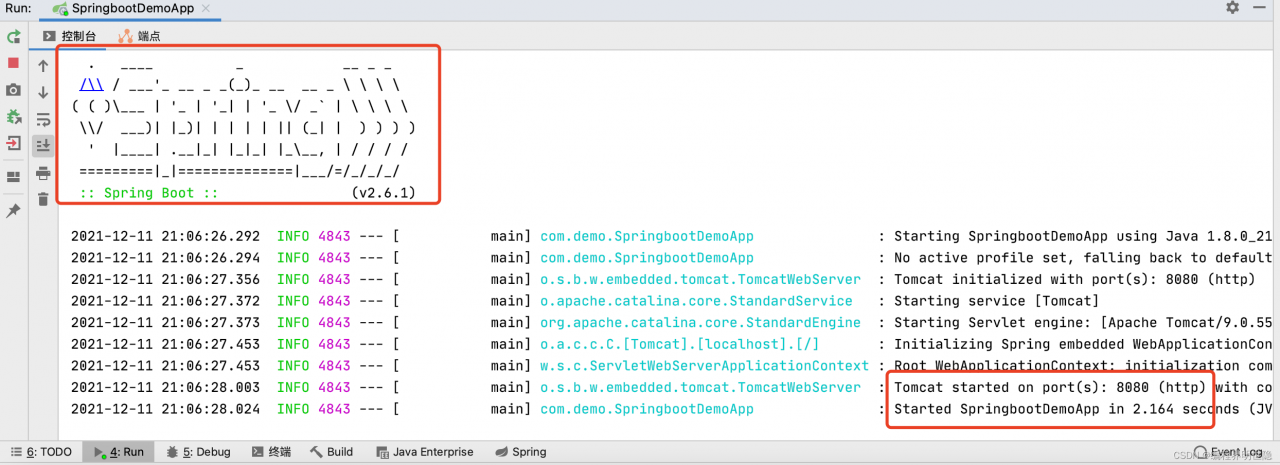Click timestamp '2021-12-11 21:06:28.024'
Image resolution: width=1280 pixels, height=465 pixels.
pyautogui.click(x=165, y=409)
